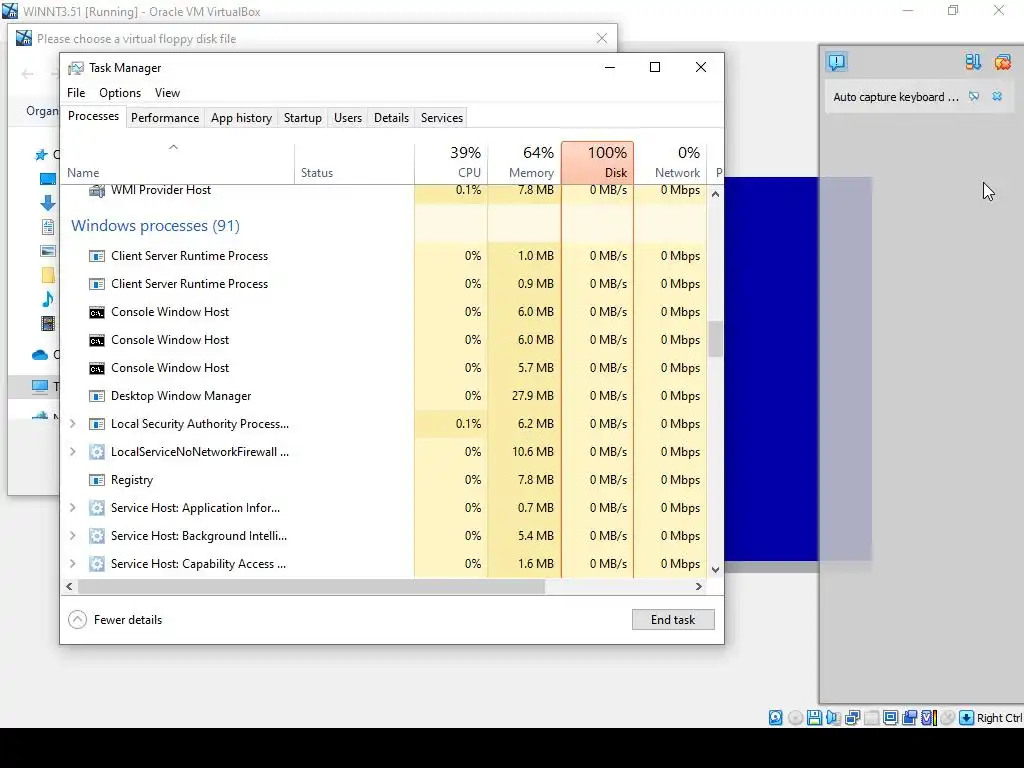The width and height of the screenshot is (1024, 768).
Task: Sort by the Status column header
Action: tap(354, 163)
